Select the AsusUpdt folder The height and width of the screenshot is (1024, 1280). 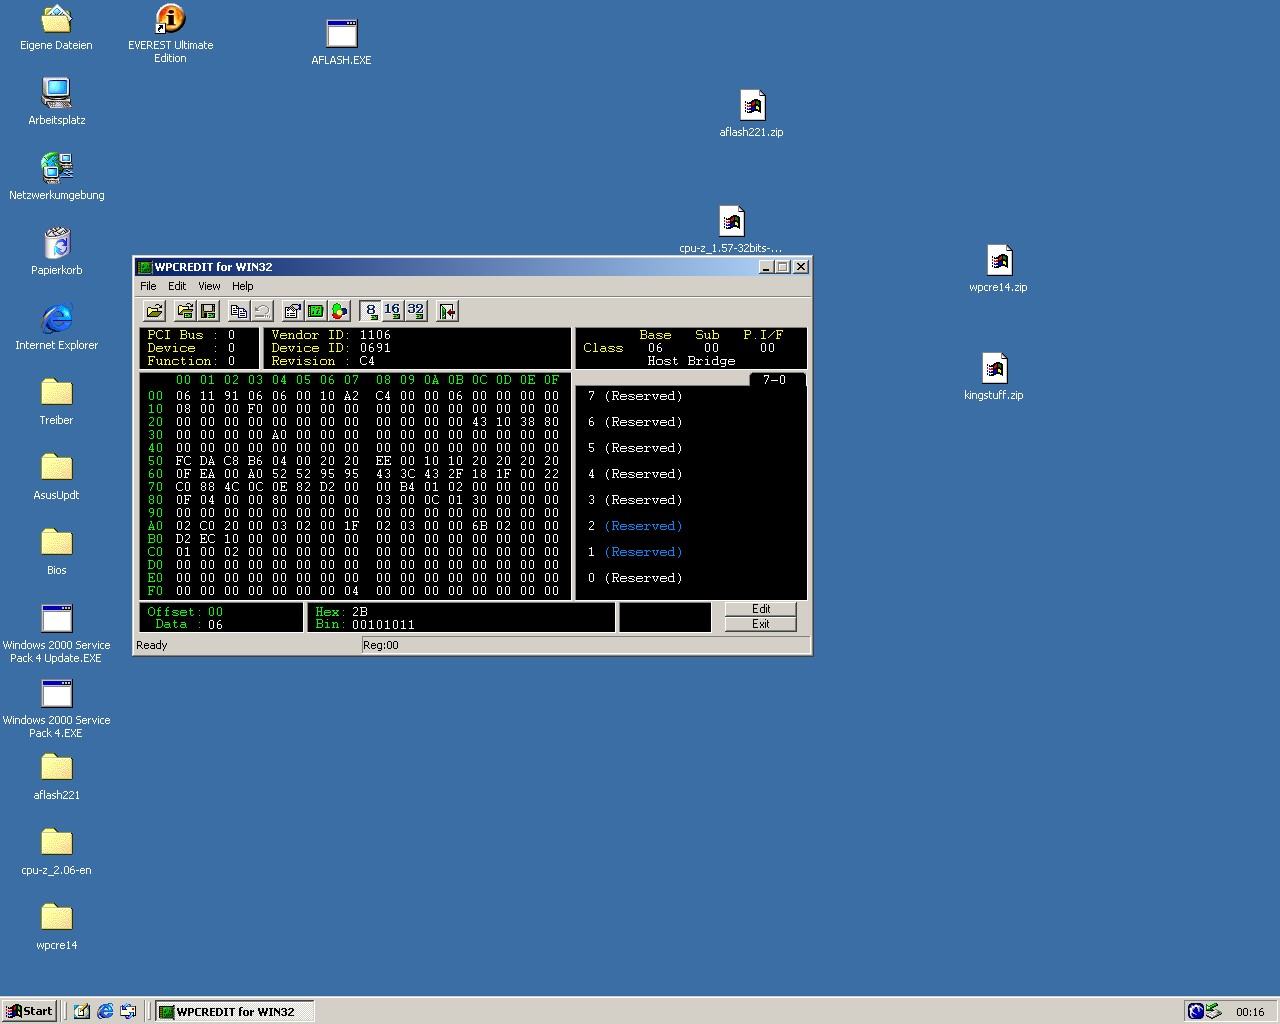(57, 477)
